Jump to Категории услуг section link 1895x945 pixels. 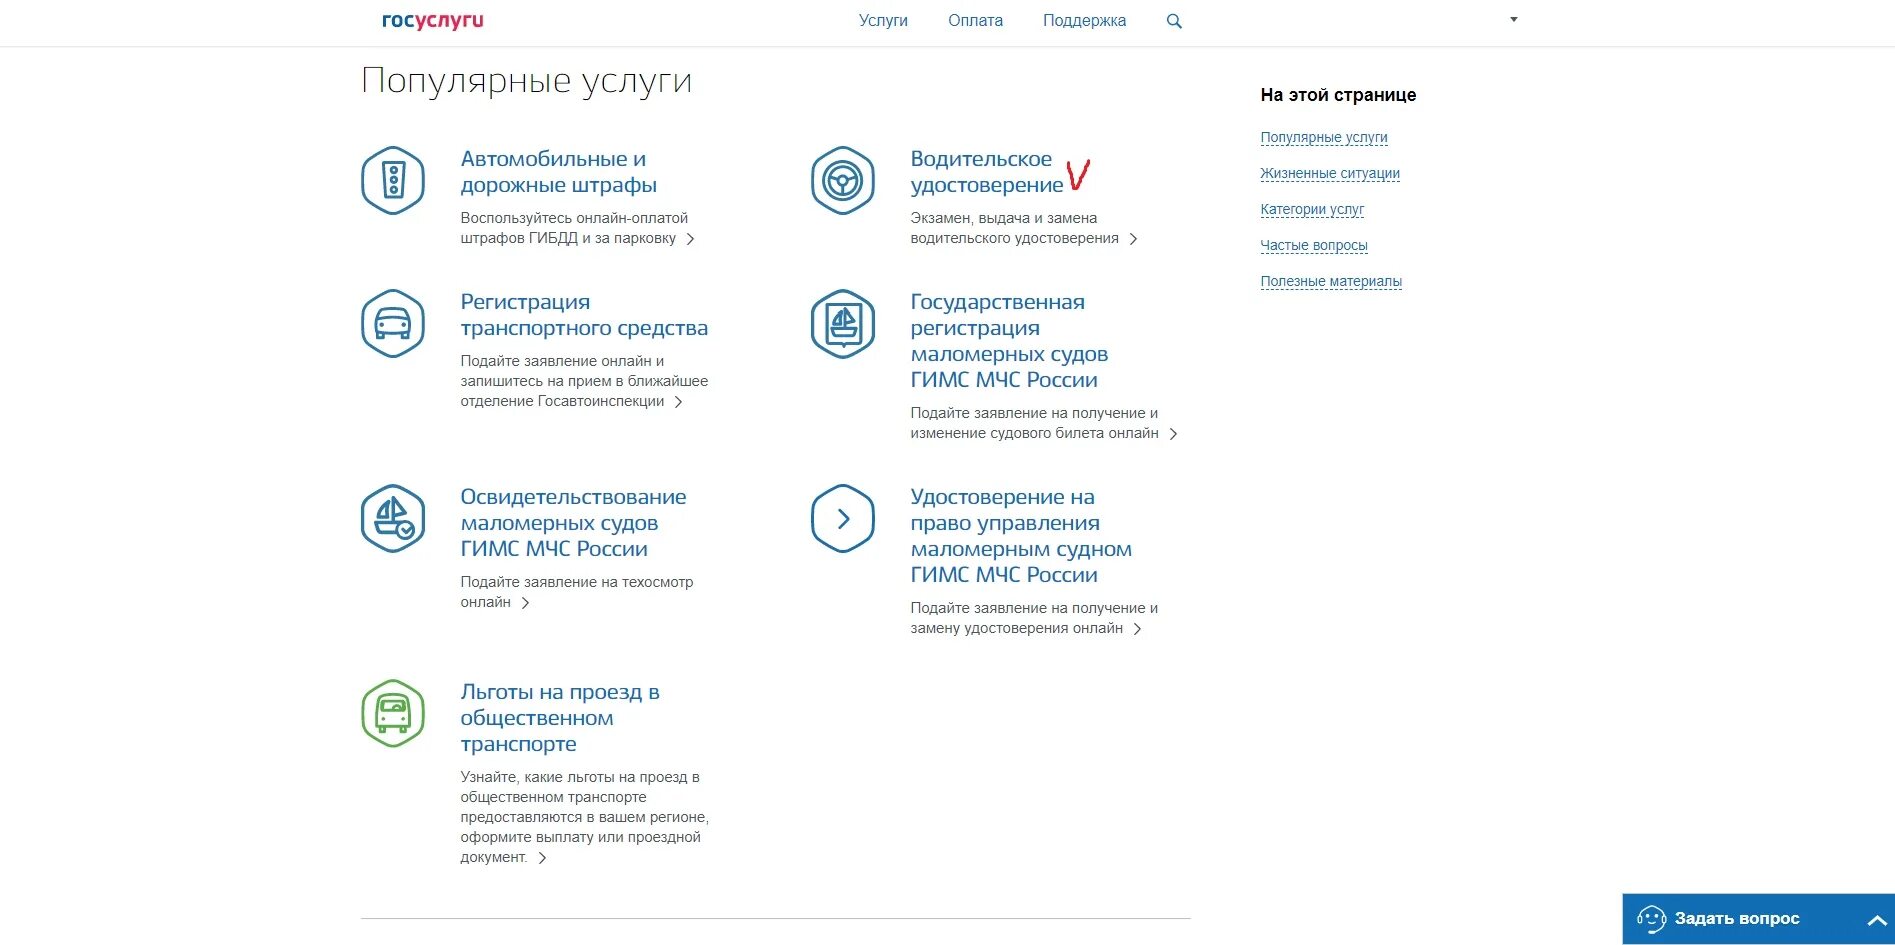click(x=1312, y=210)
